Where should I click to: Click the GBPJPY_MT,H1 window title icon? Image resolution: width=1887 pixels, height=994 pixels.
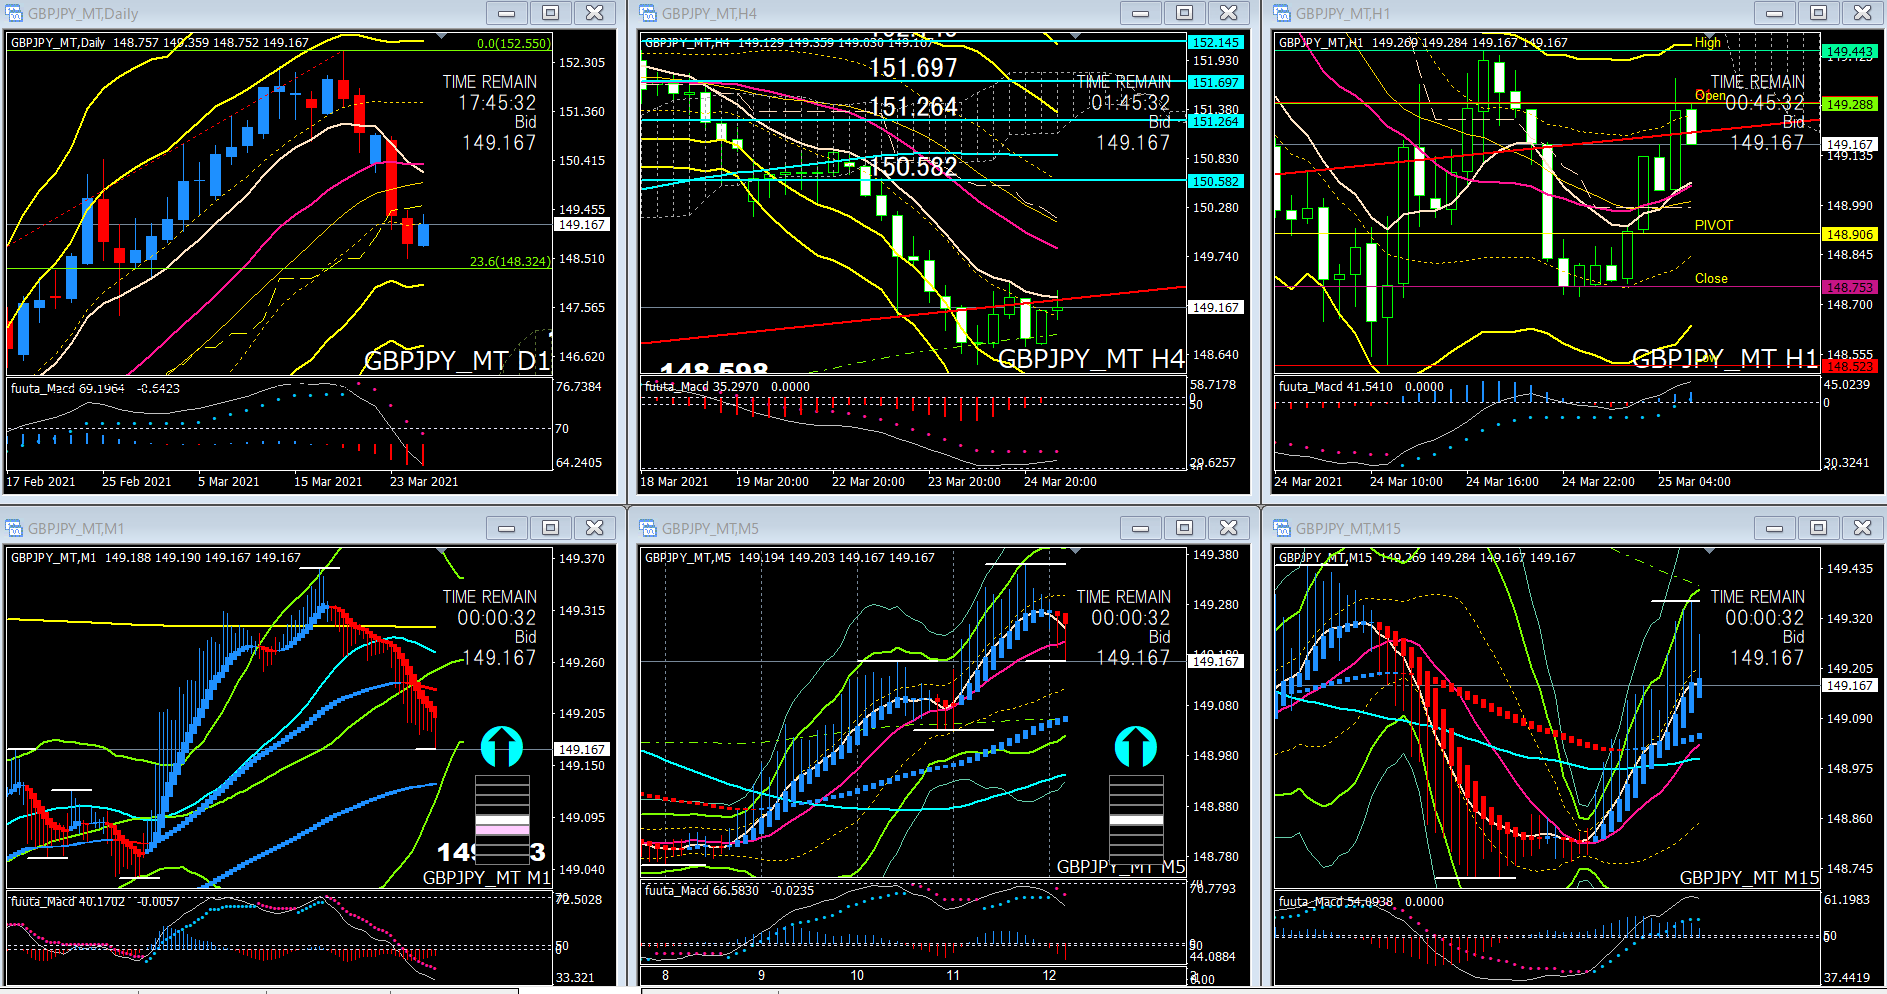(x=1282, y=13)
